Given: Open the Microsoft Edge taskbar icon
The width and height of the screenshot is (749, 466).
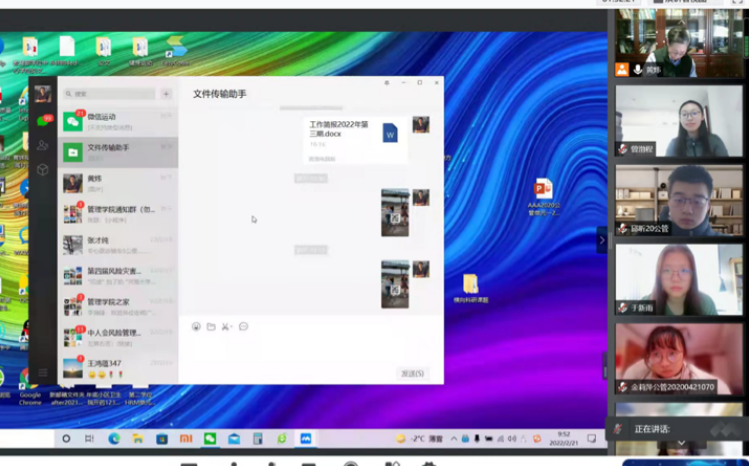Looking at the screenshot, I should 114,438.
